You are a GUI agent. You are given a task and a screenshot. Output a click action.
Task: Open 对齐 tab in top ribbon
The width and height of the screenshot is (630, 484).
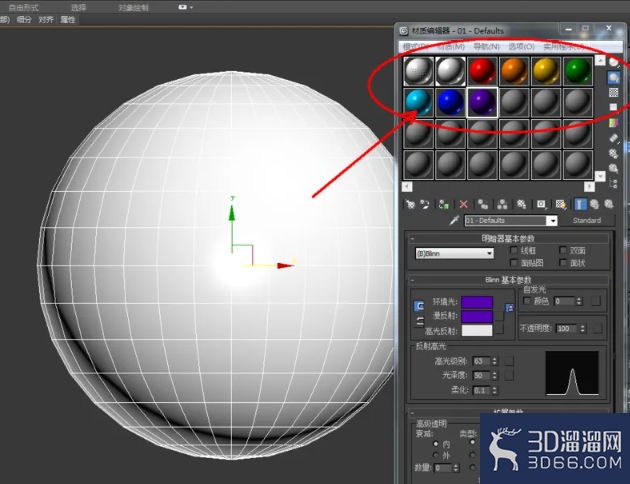pyautogui.click(x=46, y=19)
